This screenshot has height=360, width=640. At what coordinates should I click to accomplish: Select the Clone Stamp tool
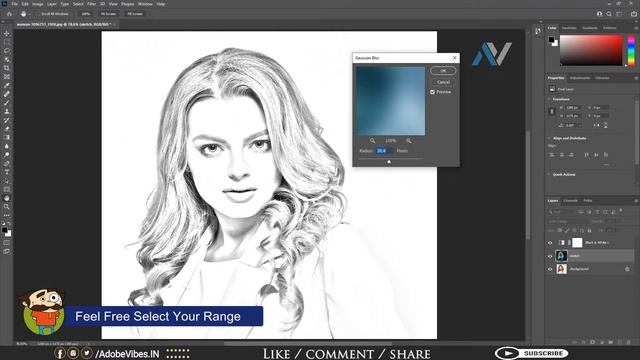pos(7,111)
